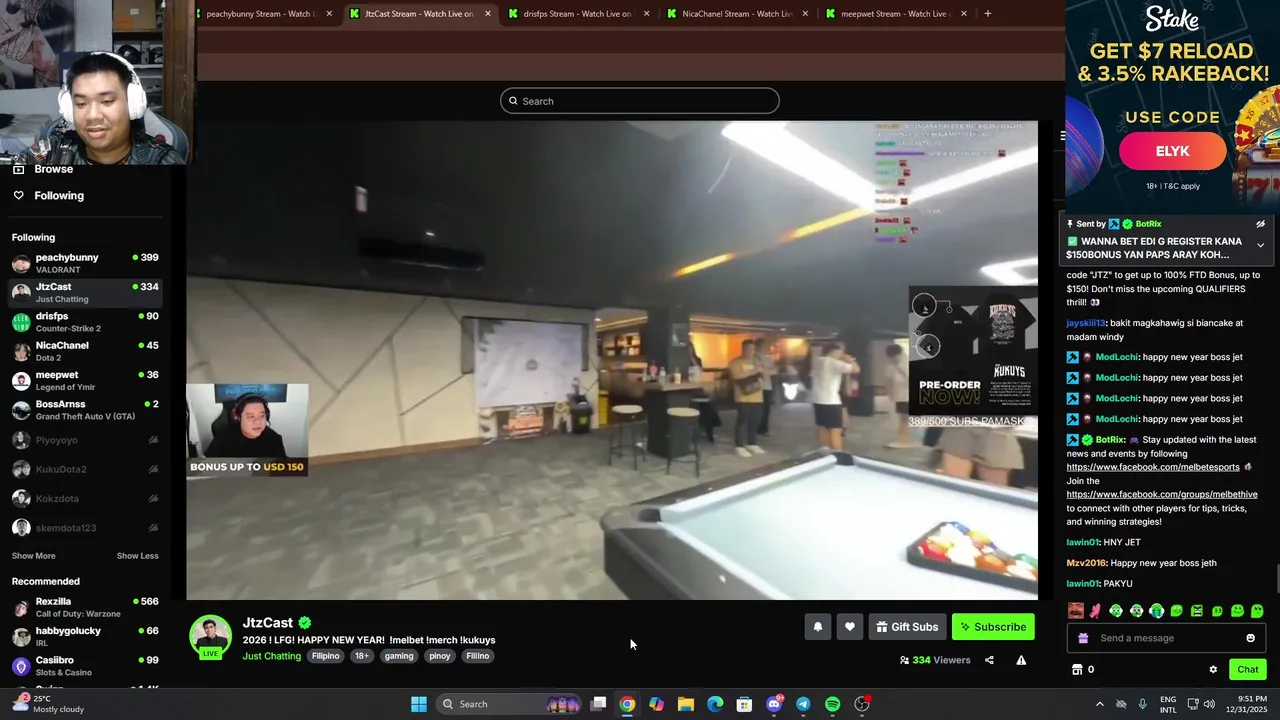Switch to drisfps Stream browser tab
This screenshot has width=1280, height=720.
tap(577, 14)
